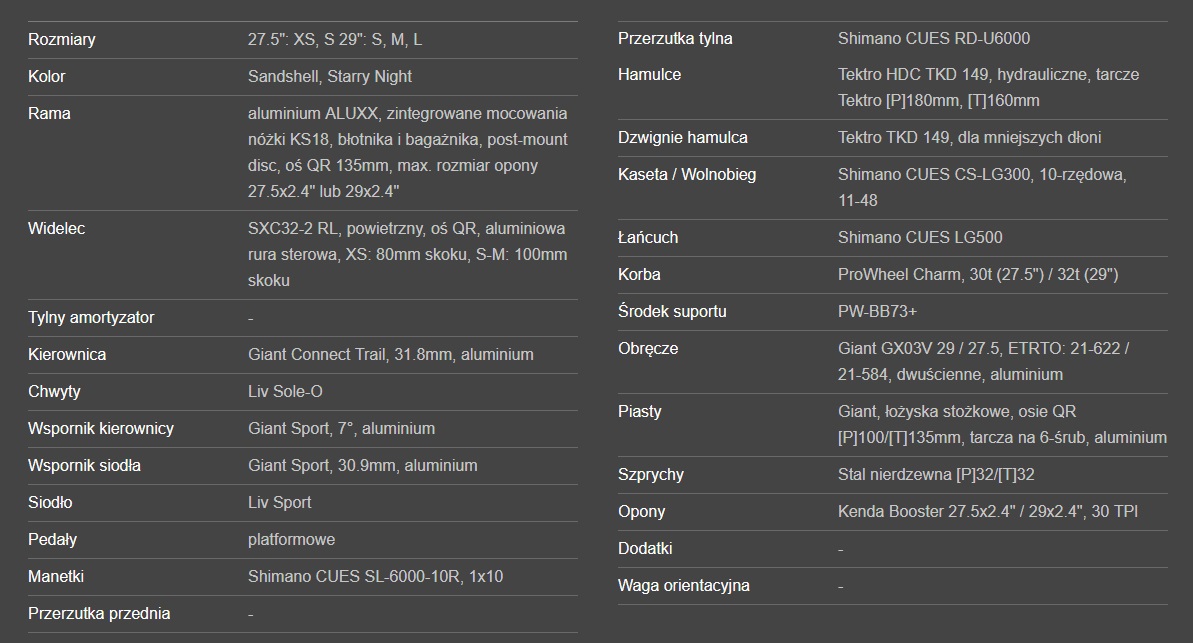The height and width of the screenshot is (643, 1193).
Task: Select the Wspornik siodła label
Action: click(84, 466)
